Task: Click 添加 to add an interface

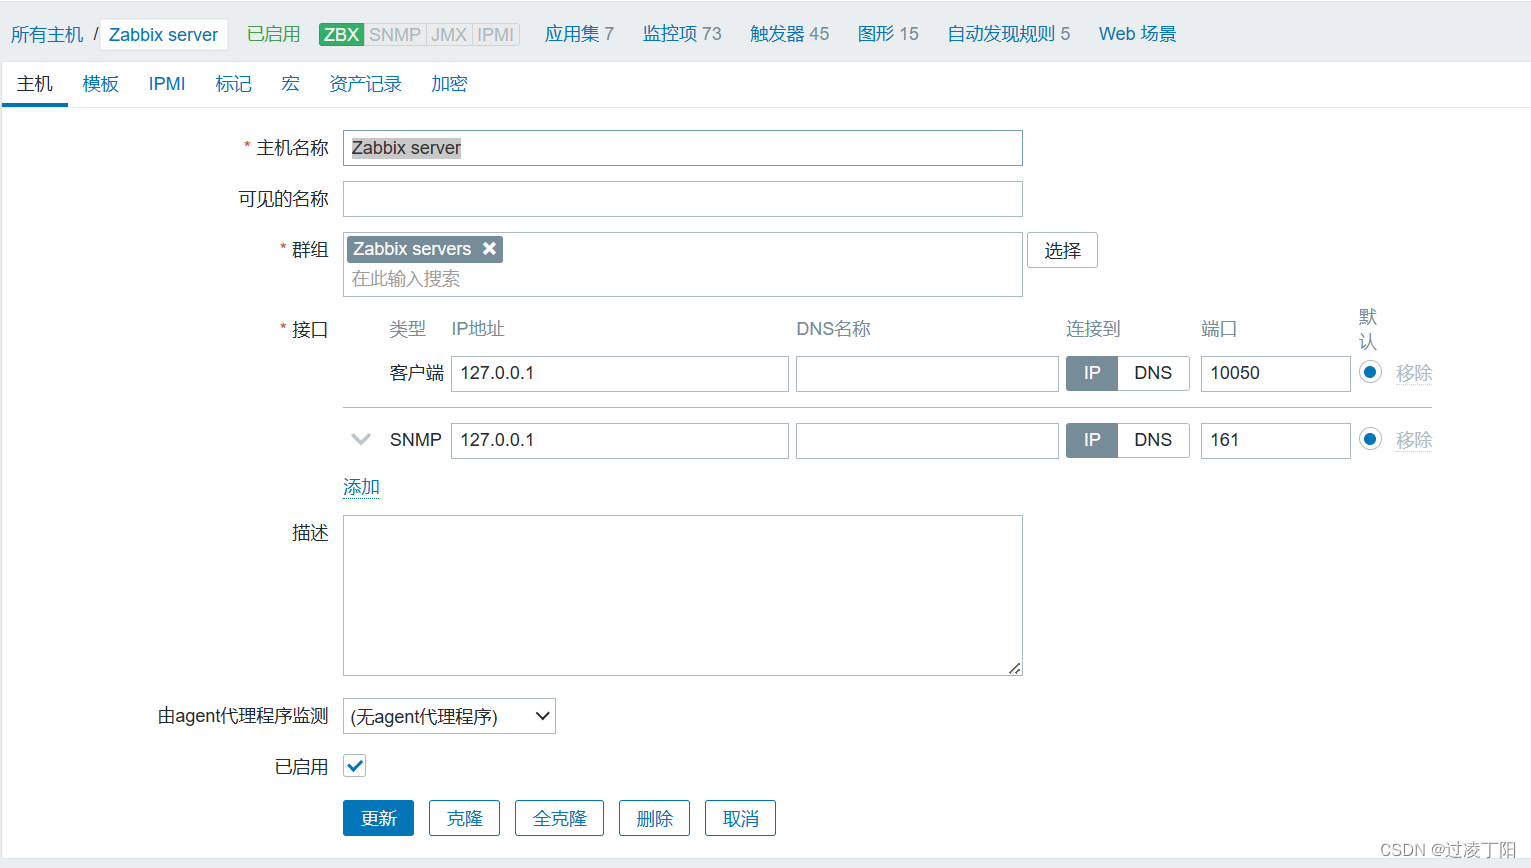Action: click(x=361, y=487)
